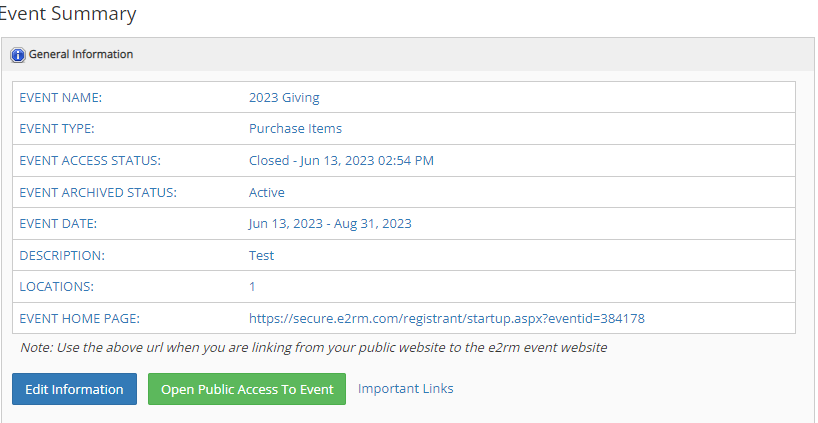The image size is (818, 423).
Task: Click the EVENT NAME label
Action: click(61, 98)
